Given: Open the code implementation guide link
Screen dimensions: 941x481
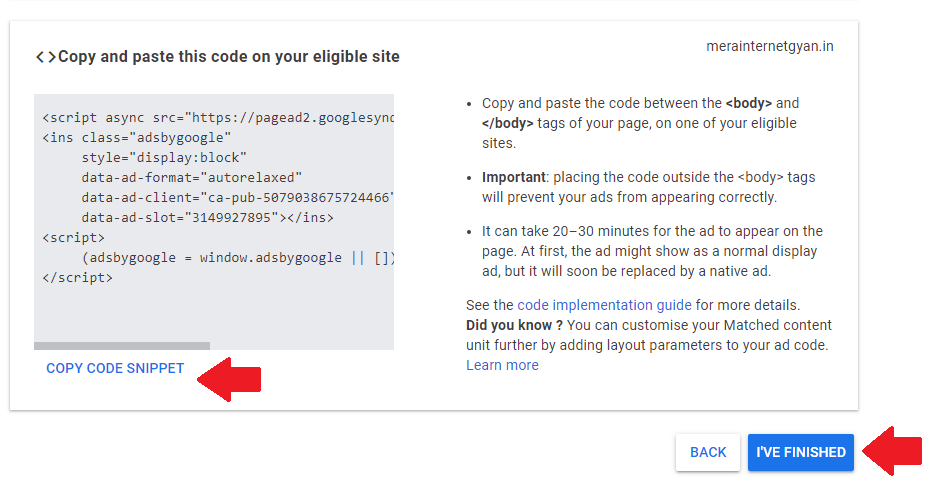Looking at the screenshot, I should [604, 305].
